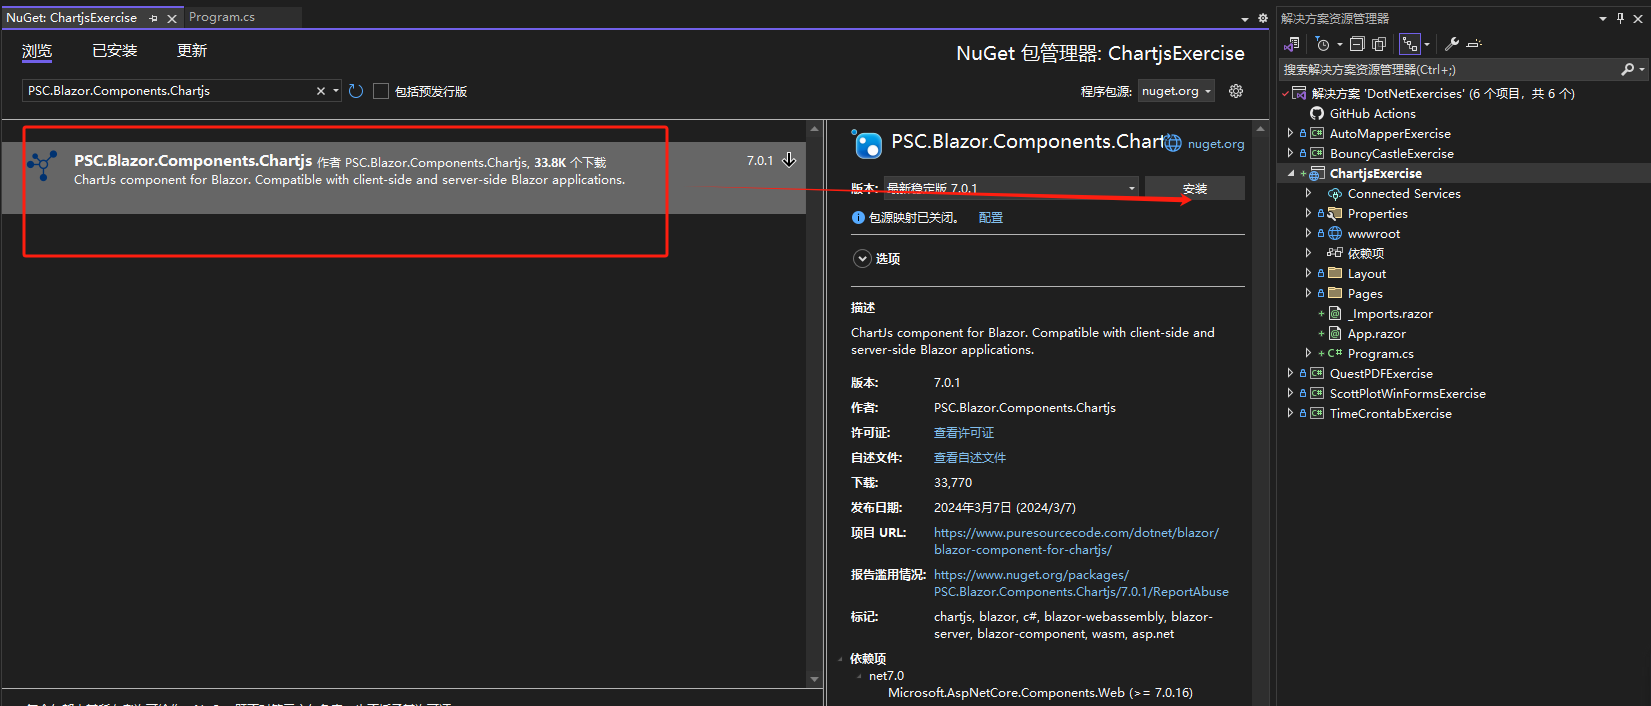This screenshot has height=706, width=1651.
Task: Open the Solution Explorer window options dropdown
Action: 1603,18
